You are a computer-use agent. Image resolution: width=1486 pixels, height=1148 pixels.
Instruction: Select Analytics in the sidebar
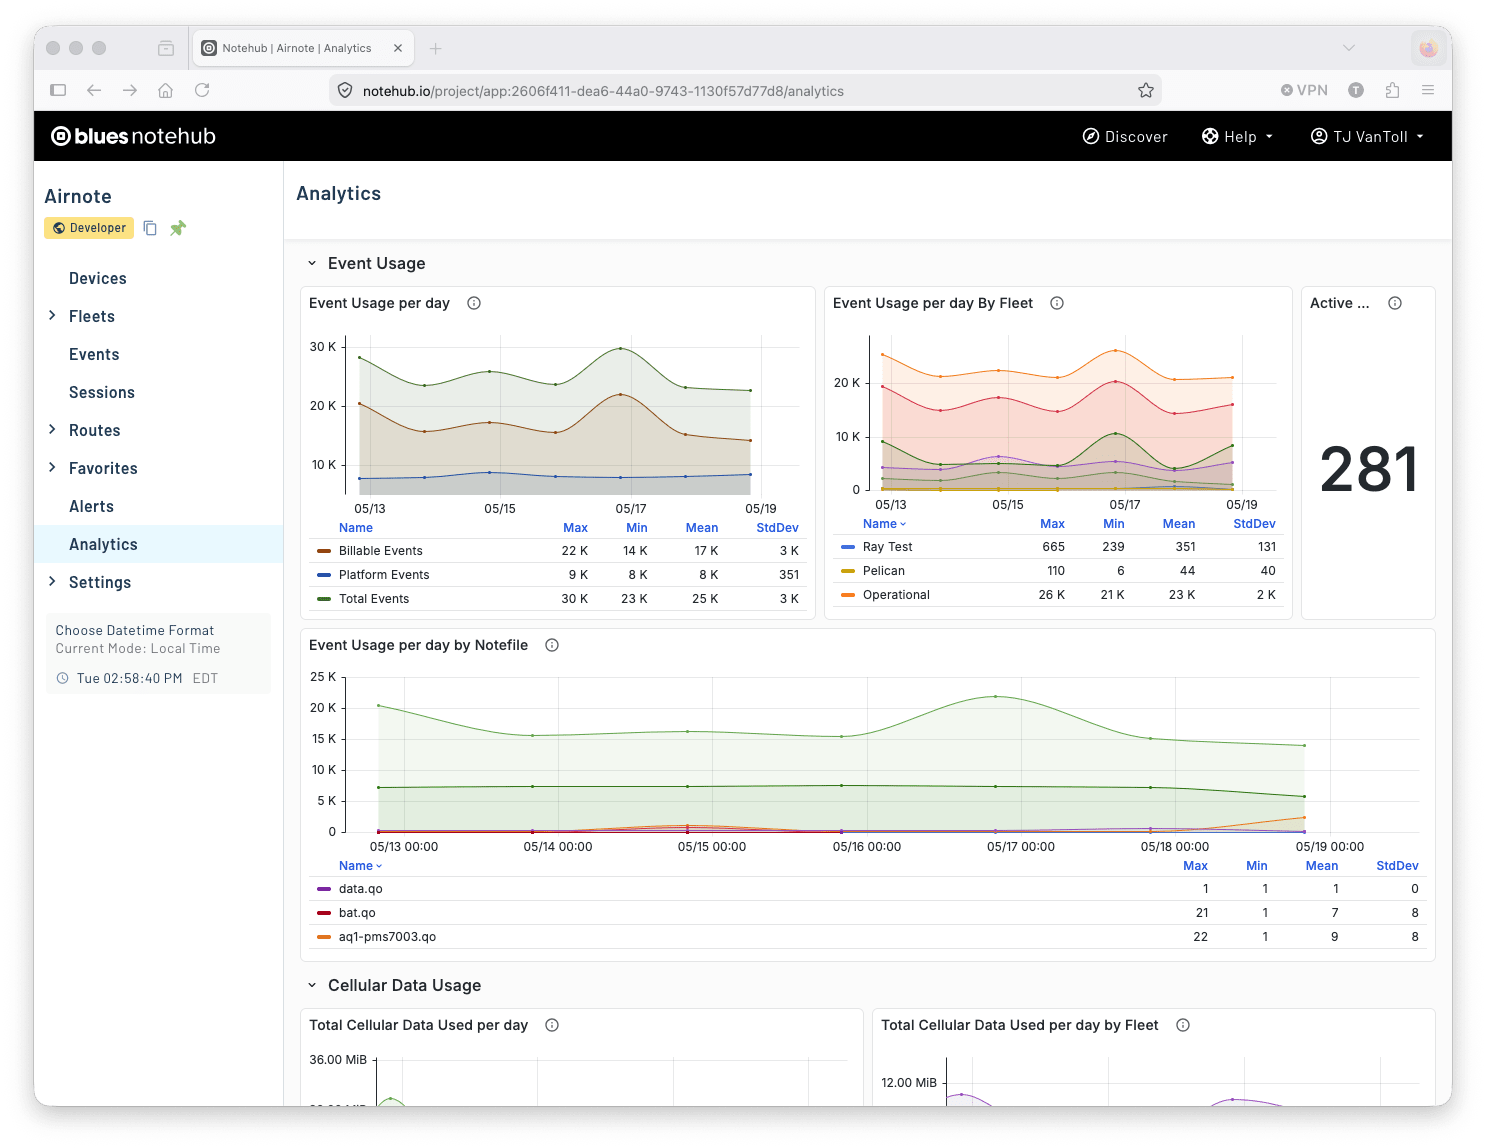tap(158, 544)
